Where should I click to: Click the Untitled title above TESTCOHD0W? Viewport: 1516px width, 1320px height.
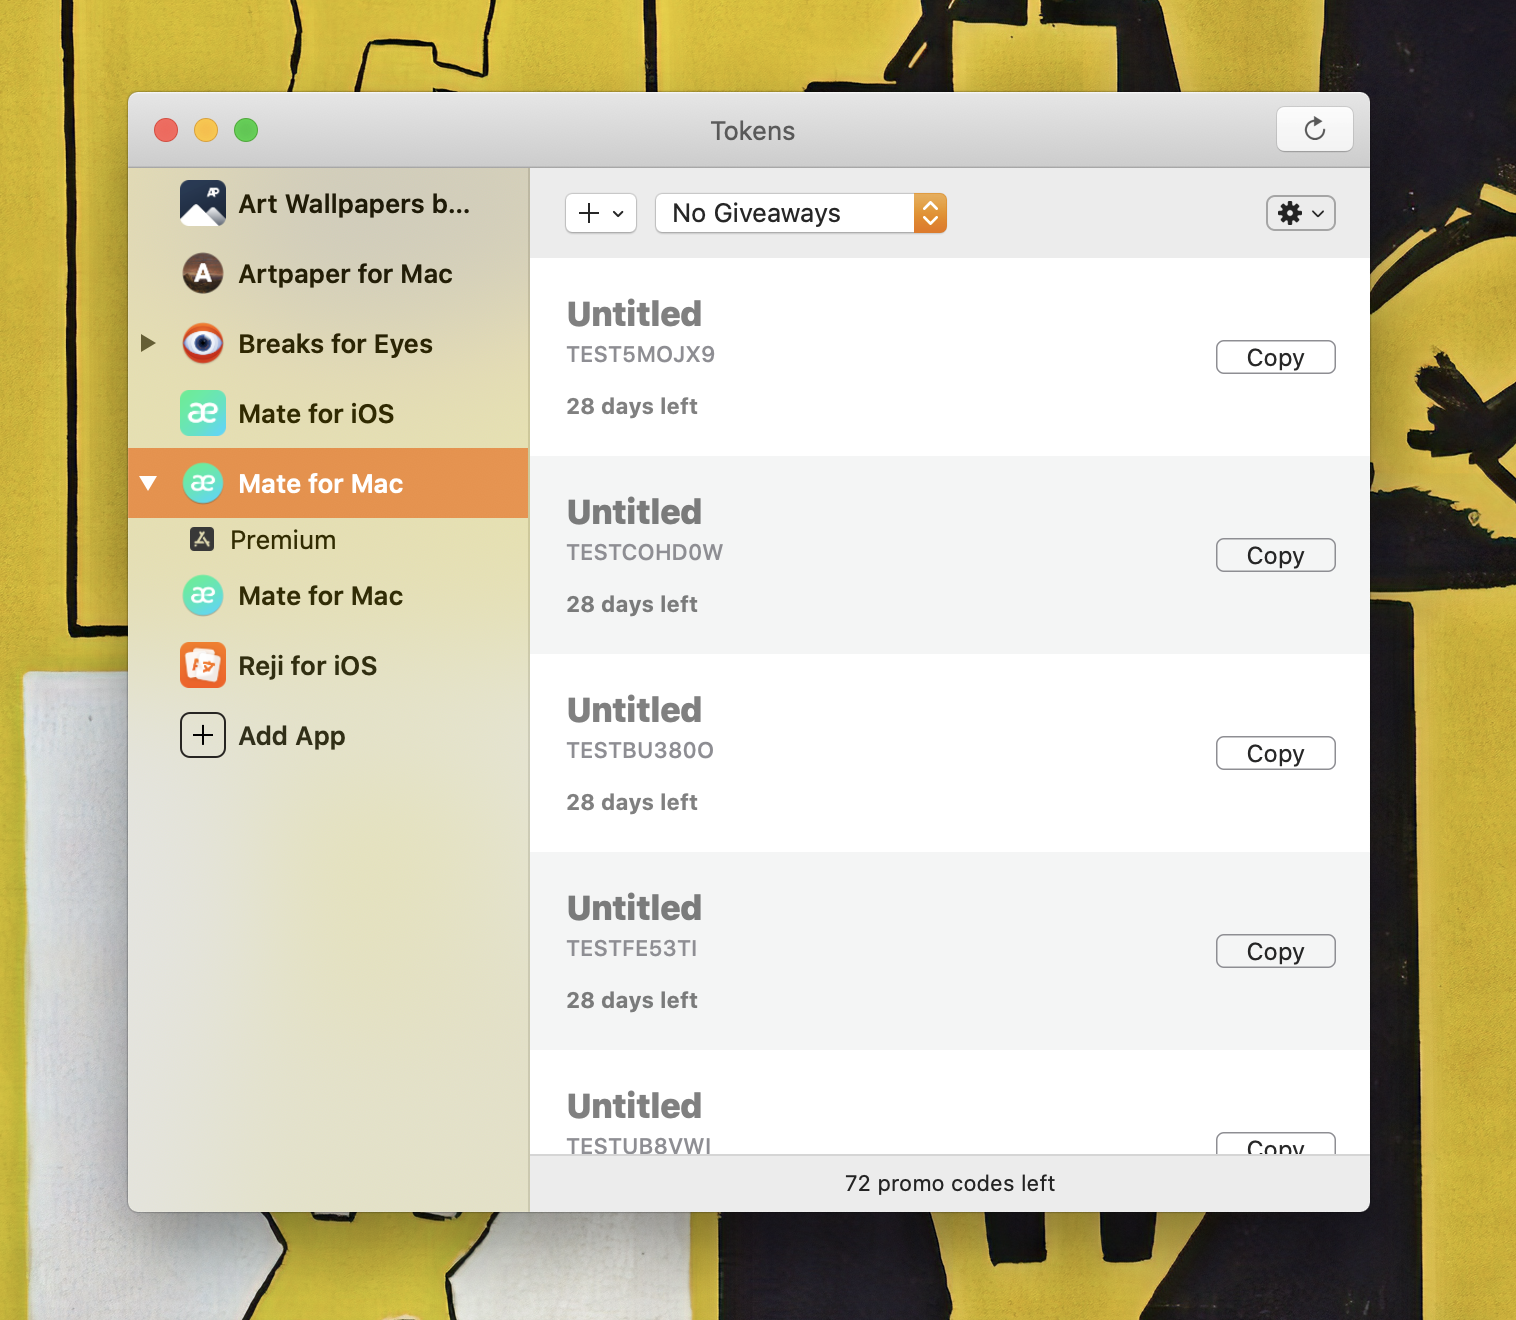pos(635,512)
